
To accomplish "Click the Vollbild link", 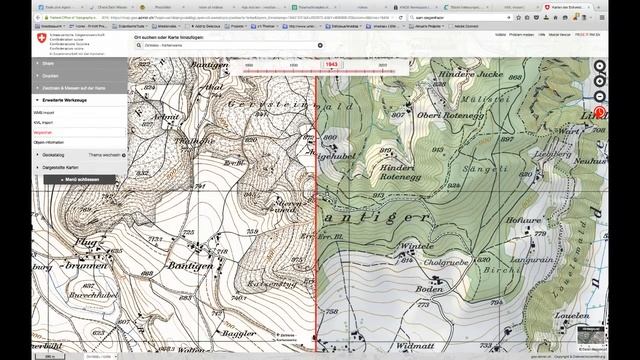I will (500, 35).
